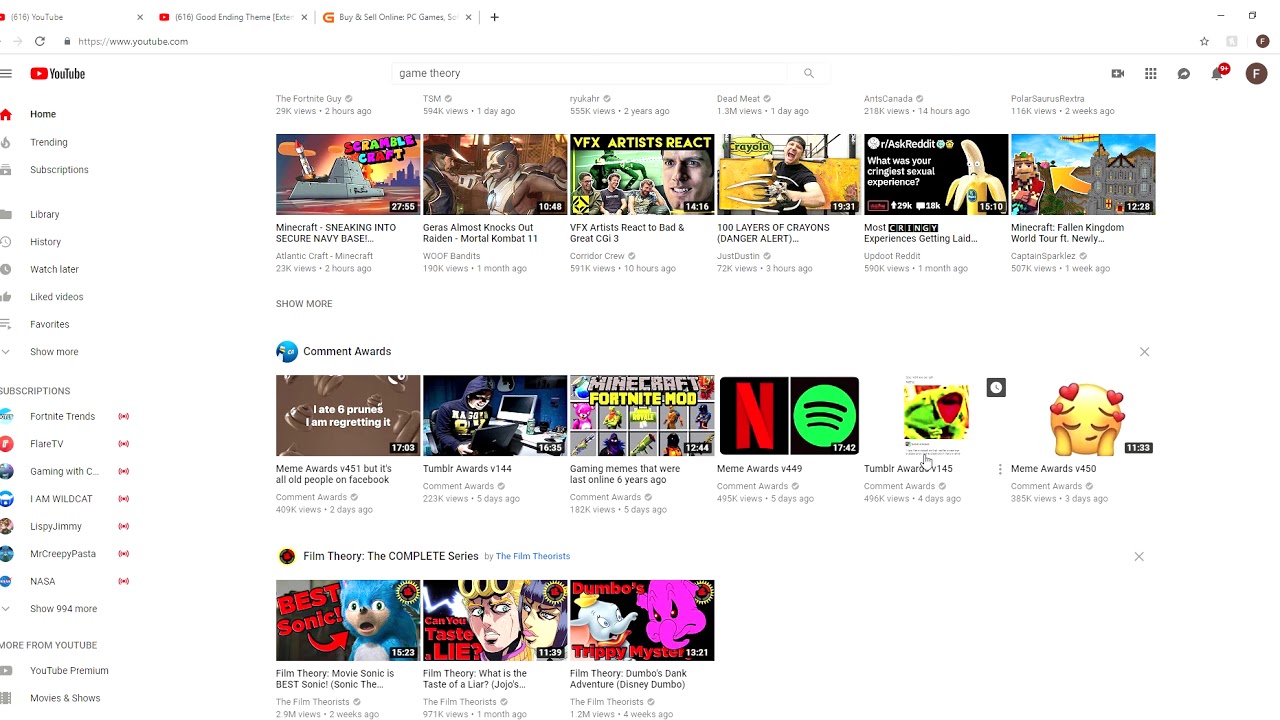Click the browser address bar
Viewport: 1280px width, 720px height.
pos(630,41)
